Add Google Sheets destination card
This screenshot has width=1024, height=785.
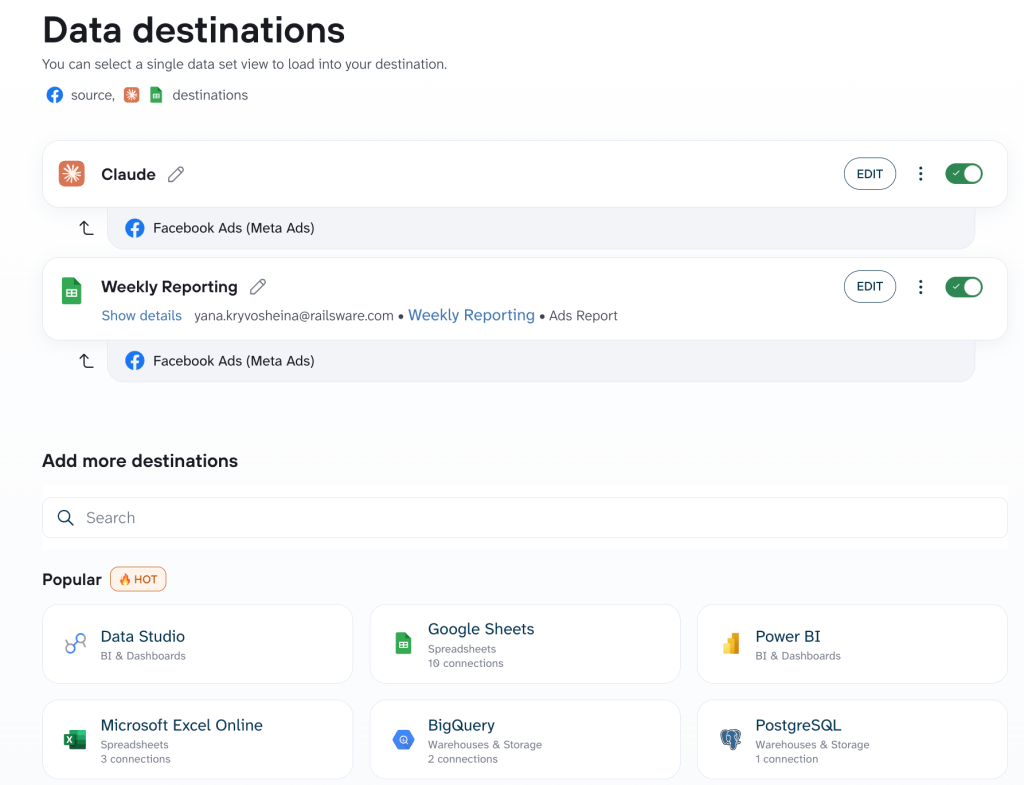(525, 644)
